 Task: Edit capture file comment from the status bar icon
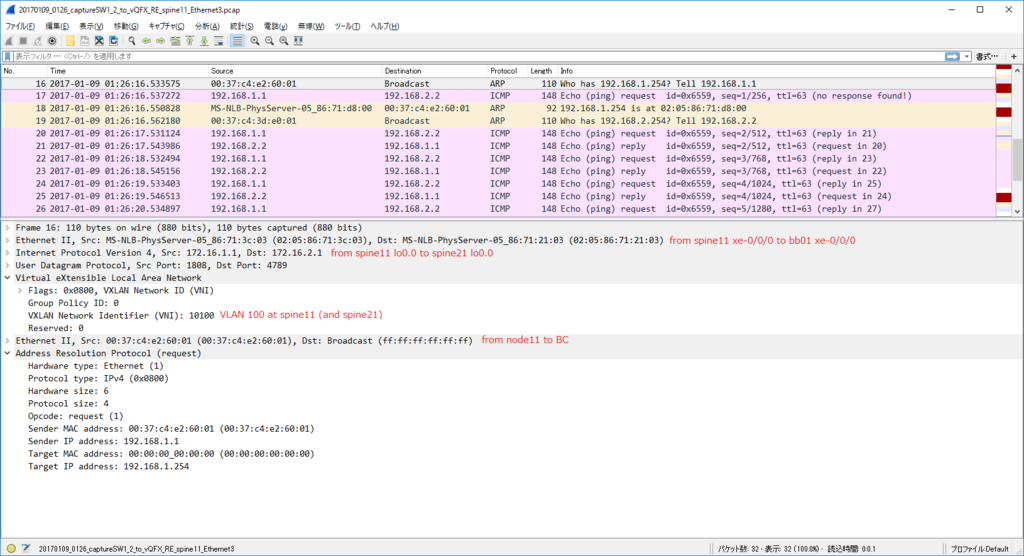pyautogui.click(x=25, y=549)
